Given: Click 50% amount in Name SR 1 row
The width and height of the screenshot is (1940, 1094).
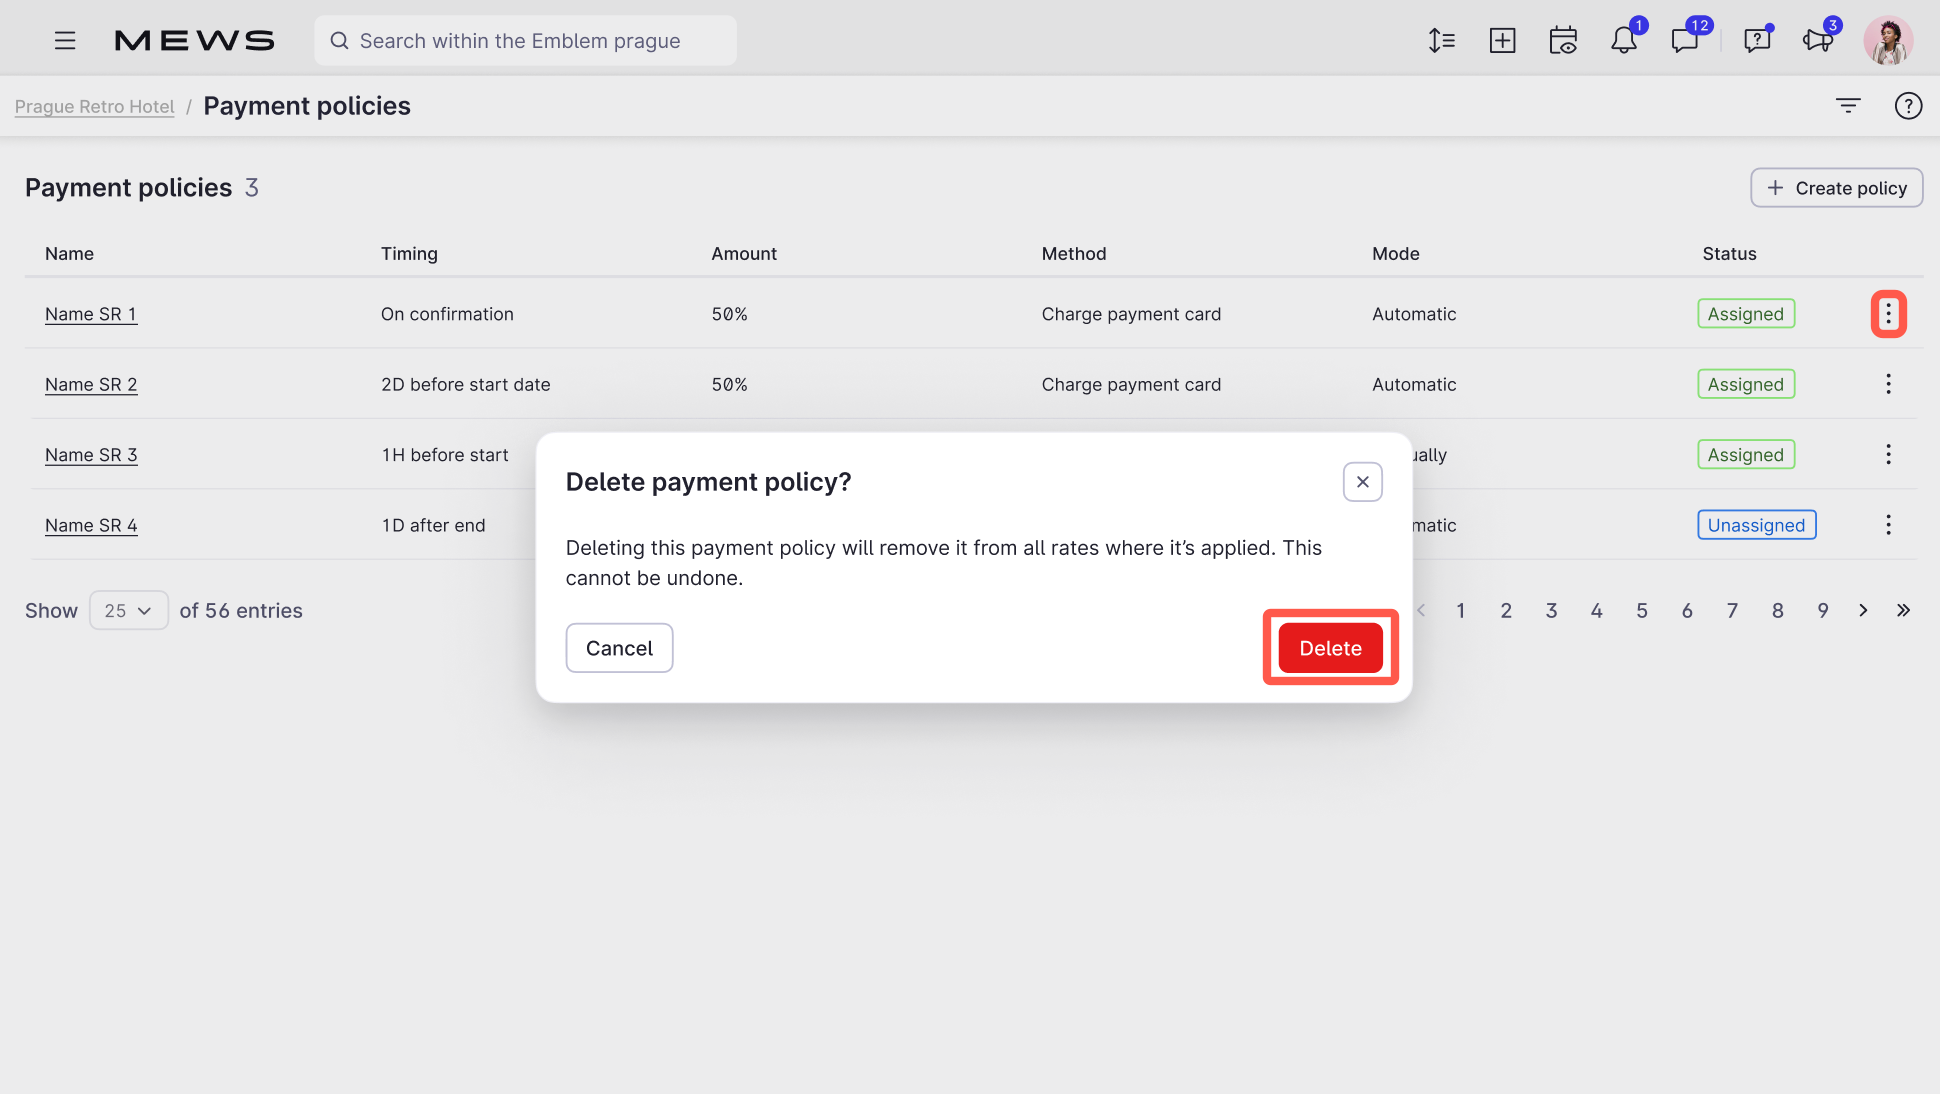Looking at the screenshot, I should click(x=730, y=314).
